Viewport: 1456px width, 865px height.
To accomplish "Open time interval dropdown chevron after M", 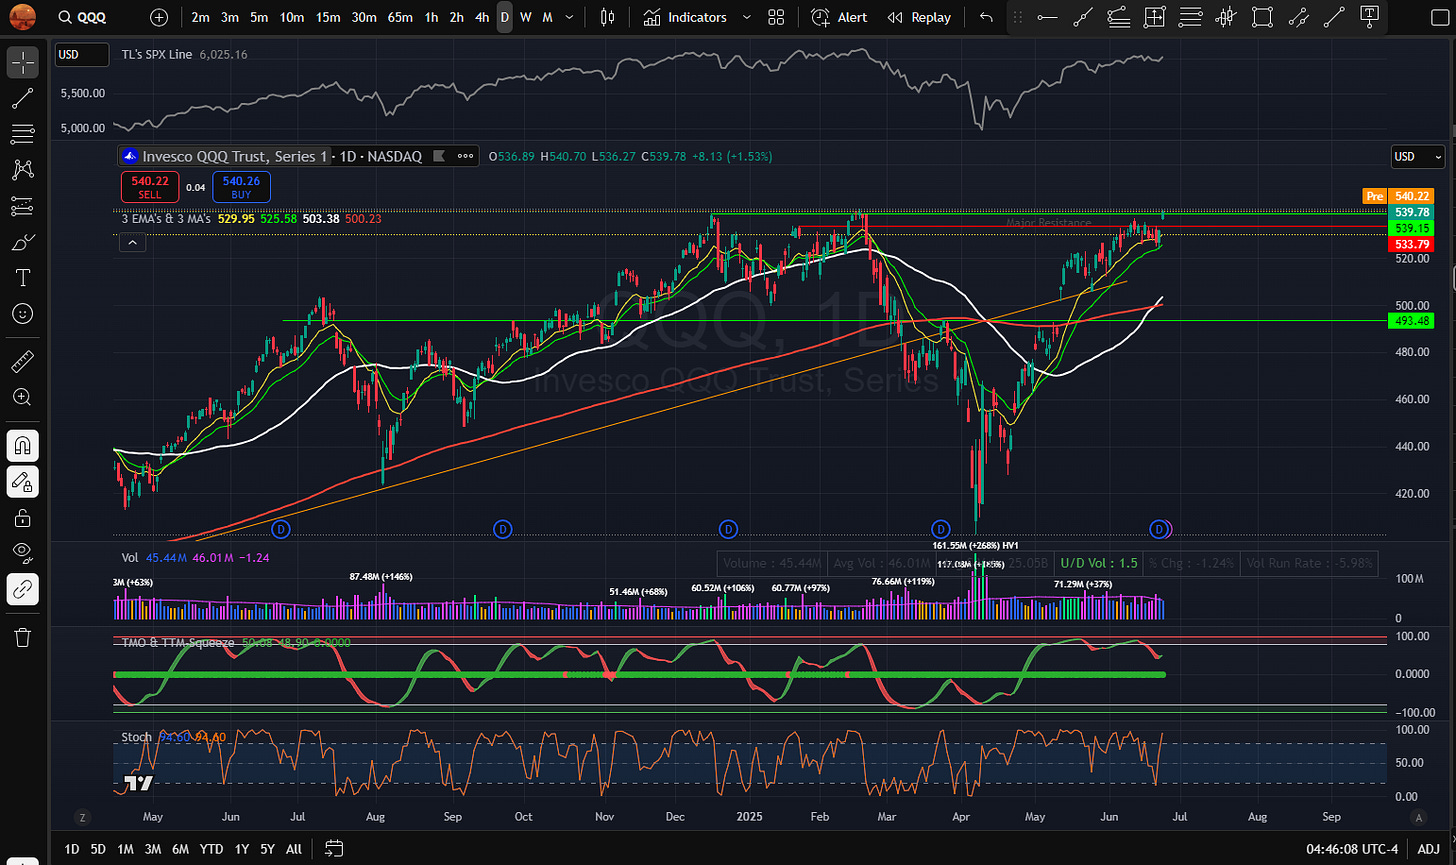I will pyautogui.click(x=570, y=17).
